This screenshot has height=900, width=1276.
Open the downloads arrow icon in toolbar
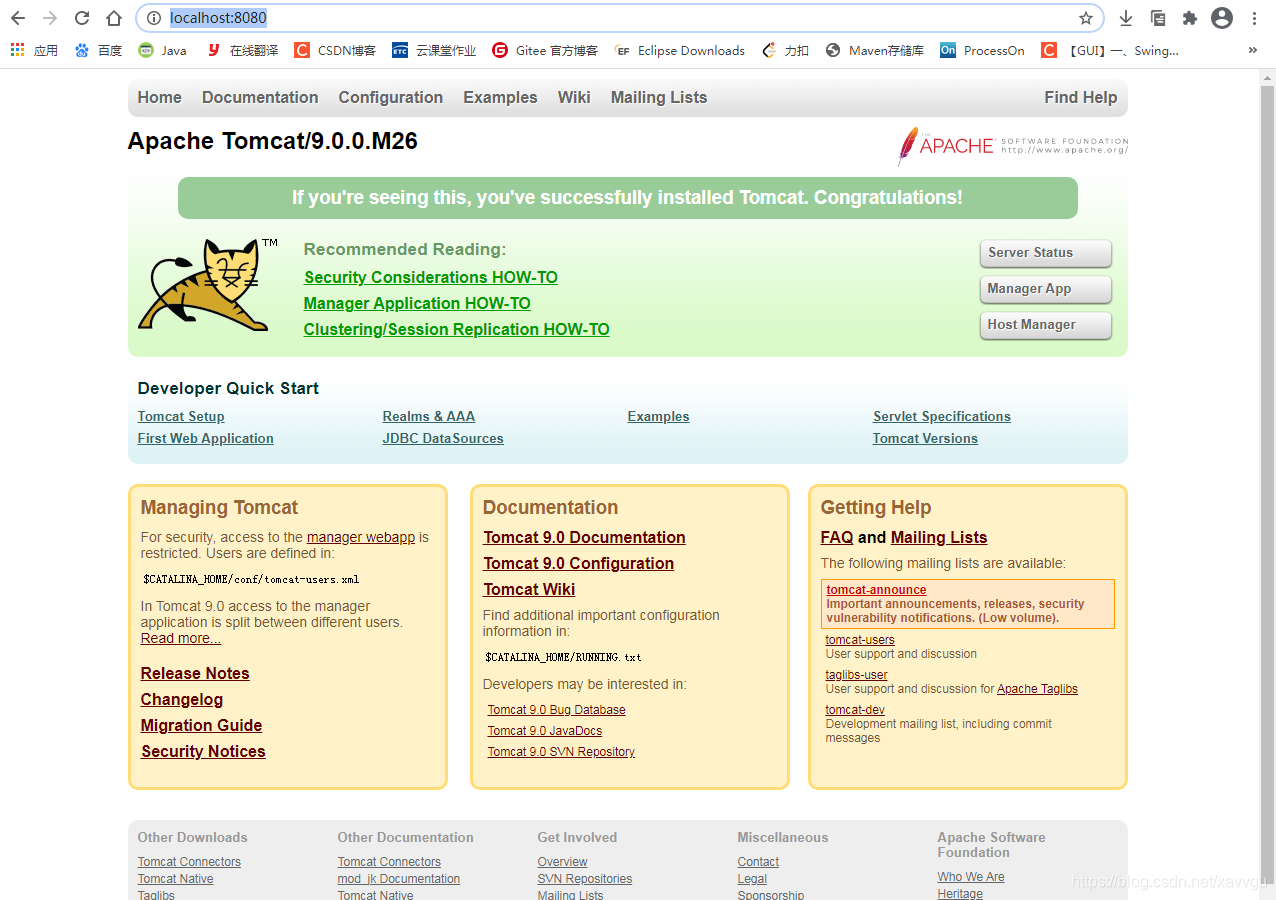click(1126, 18)
